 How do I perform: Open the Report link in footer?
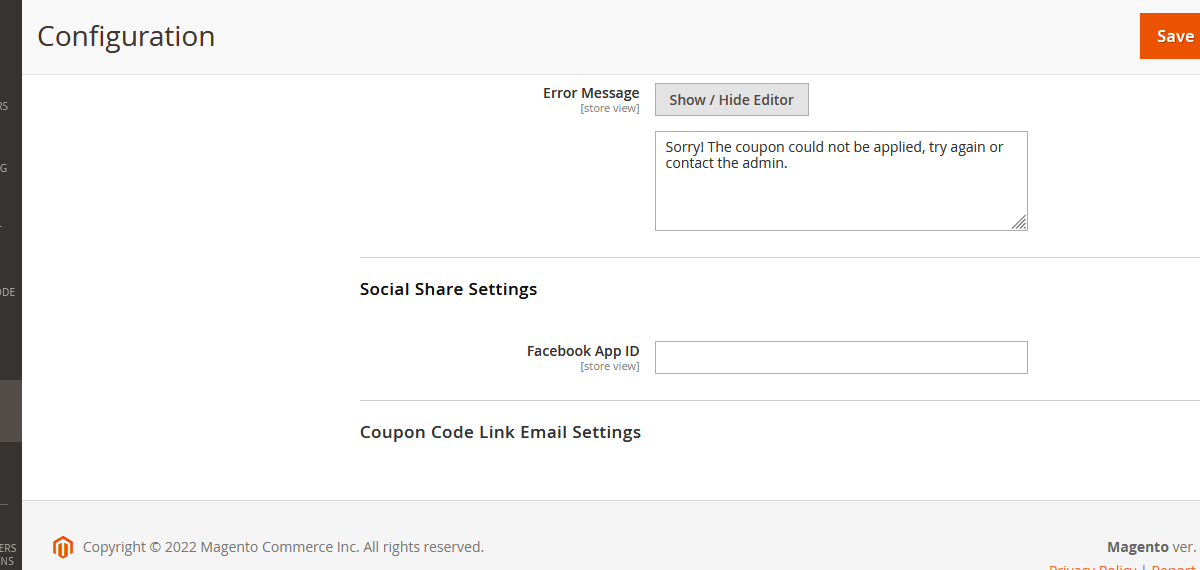pos(1173,567)
